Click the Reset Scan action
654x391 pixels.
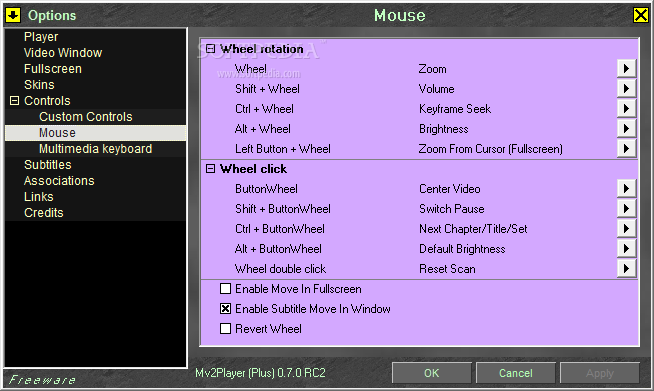pyautogui.click(x=447, y=269)
